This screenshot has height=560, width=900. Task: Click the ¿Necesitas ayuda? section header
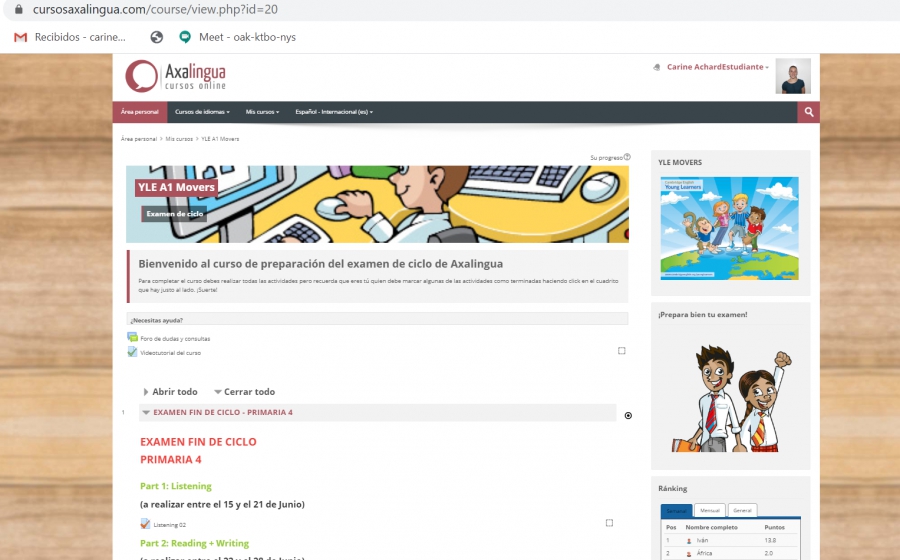pos(377,319)
